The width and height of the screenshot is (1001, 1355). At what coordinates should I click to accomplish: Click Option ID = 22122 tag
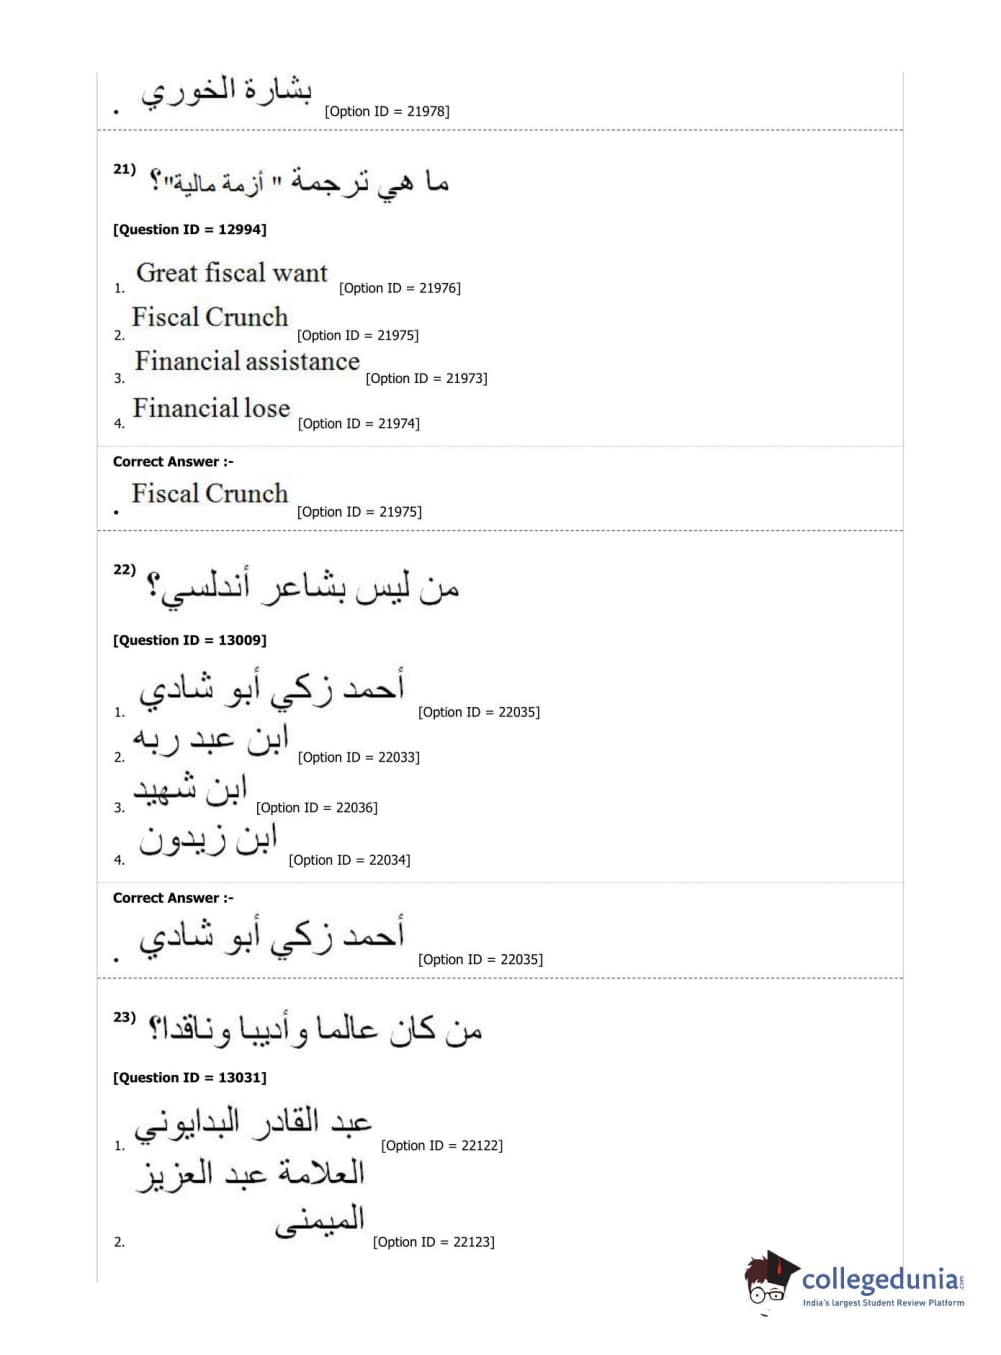tap(441, 1145)
